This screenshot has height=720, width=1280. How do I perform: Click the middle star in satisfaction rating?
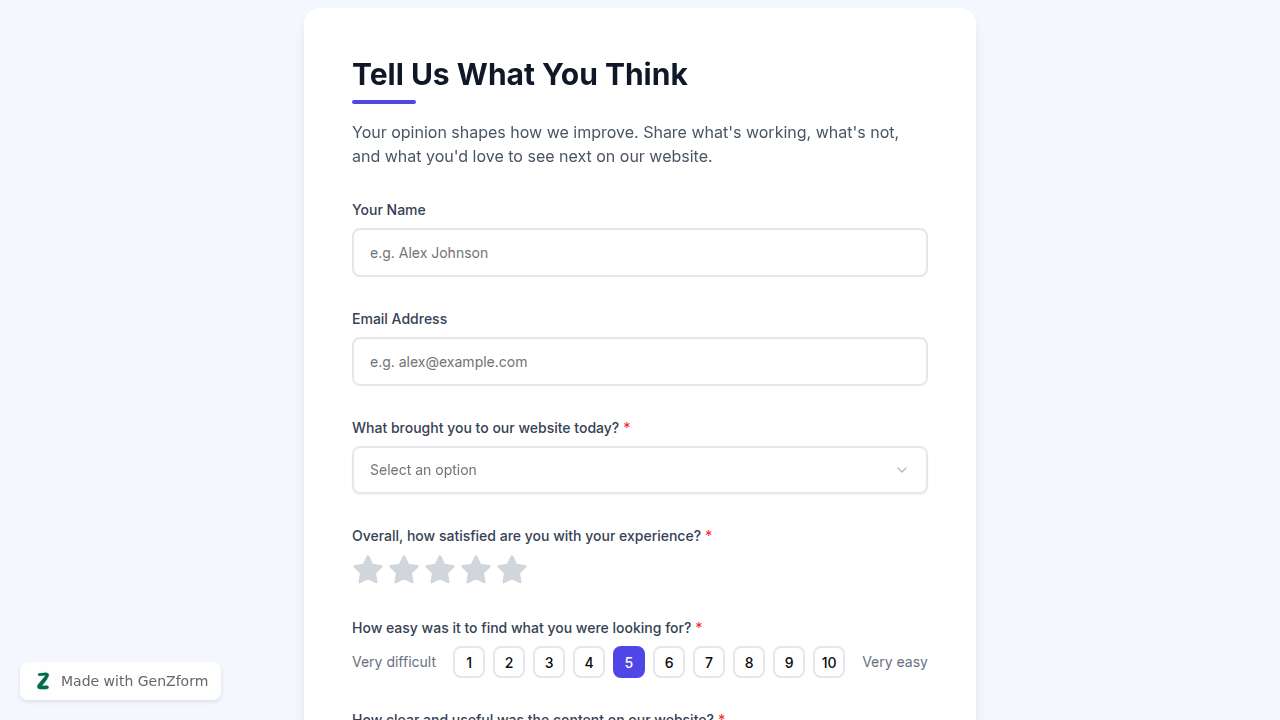(x=440, y=569)
